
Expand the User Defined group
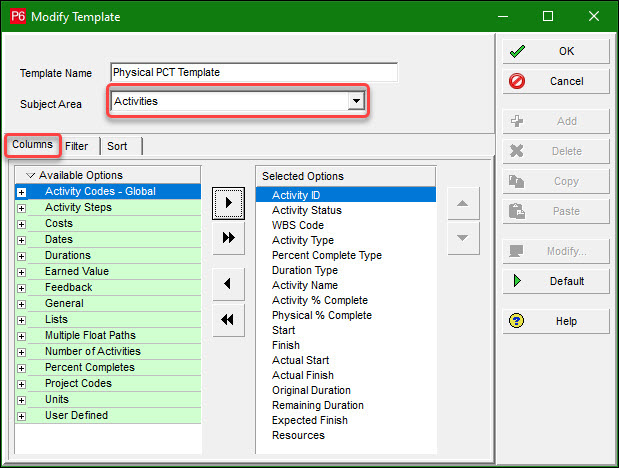22,416
